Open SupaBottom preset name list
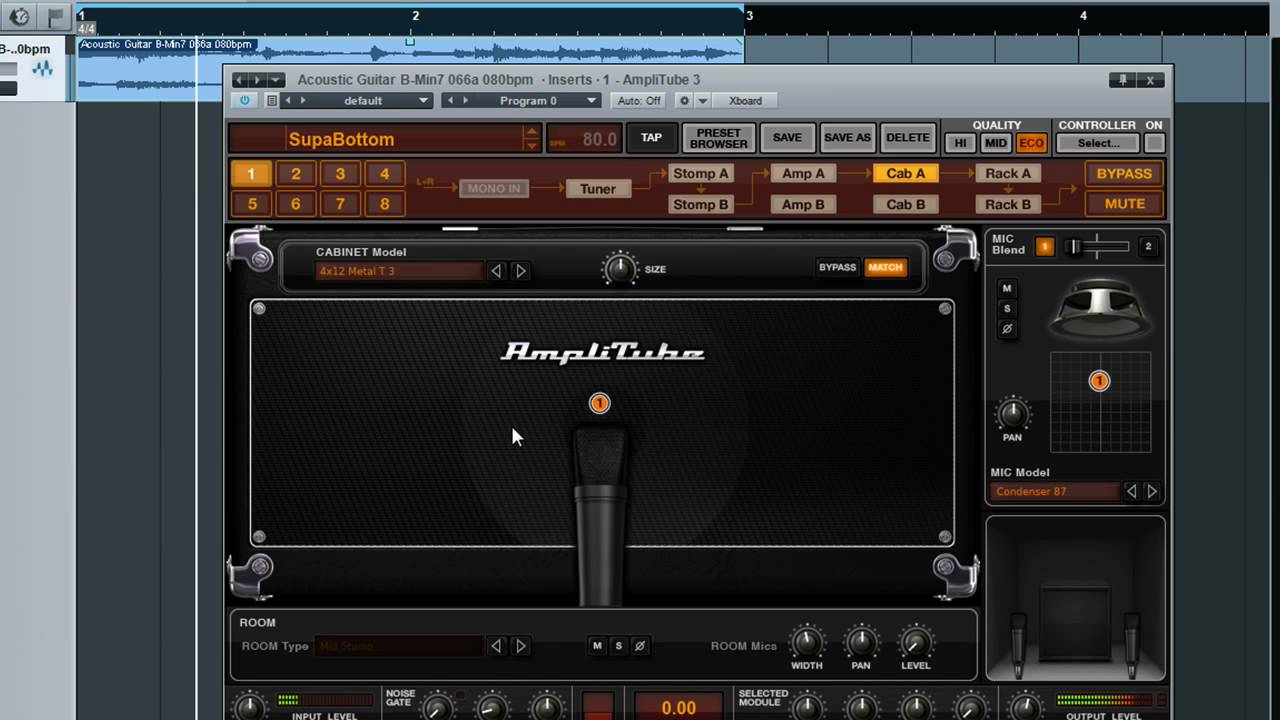The width and height of the screenshot is (1280, 720). [385, 139]
